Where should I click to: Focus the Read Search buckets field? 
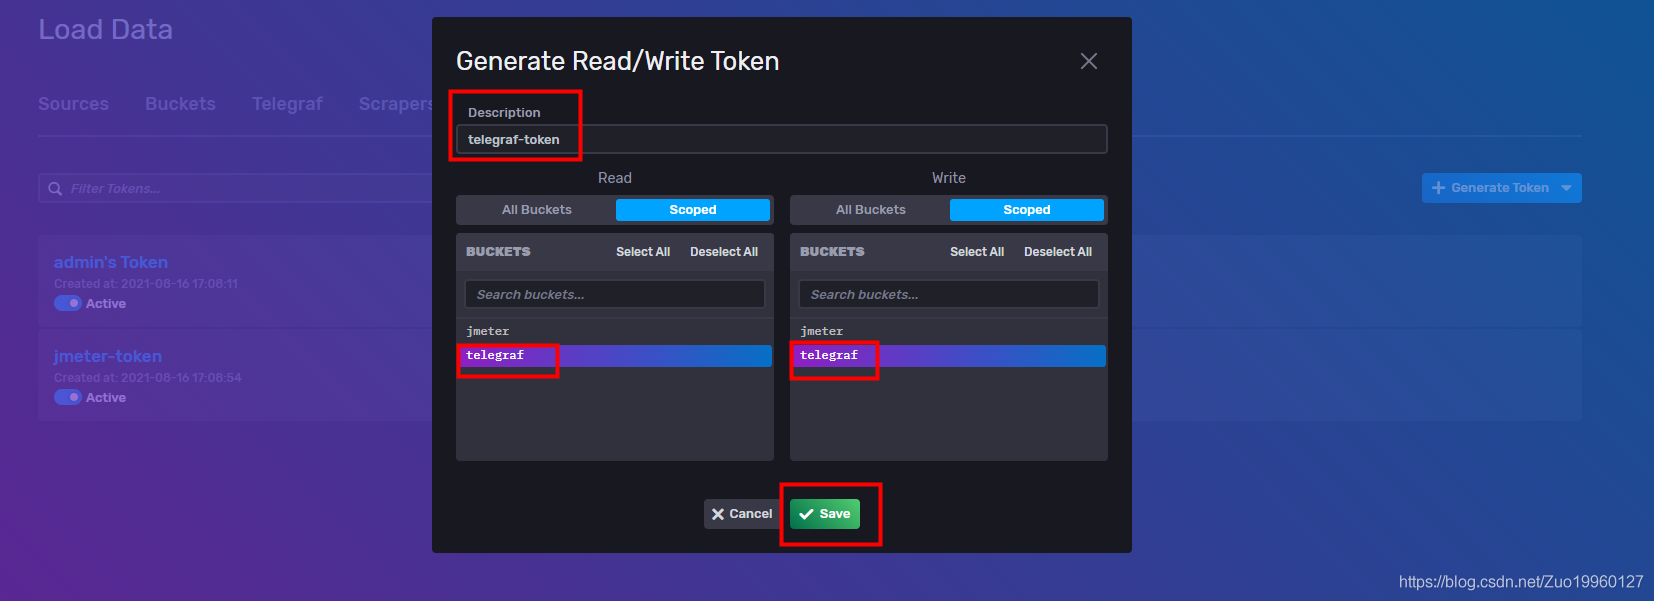point(615,294)
